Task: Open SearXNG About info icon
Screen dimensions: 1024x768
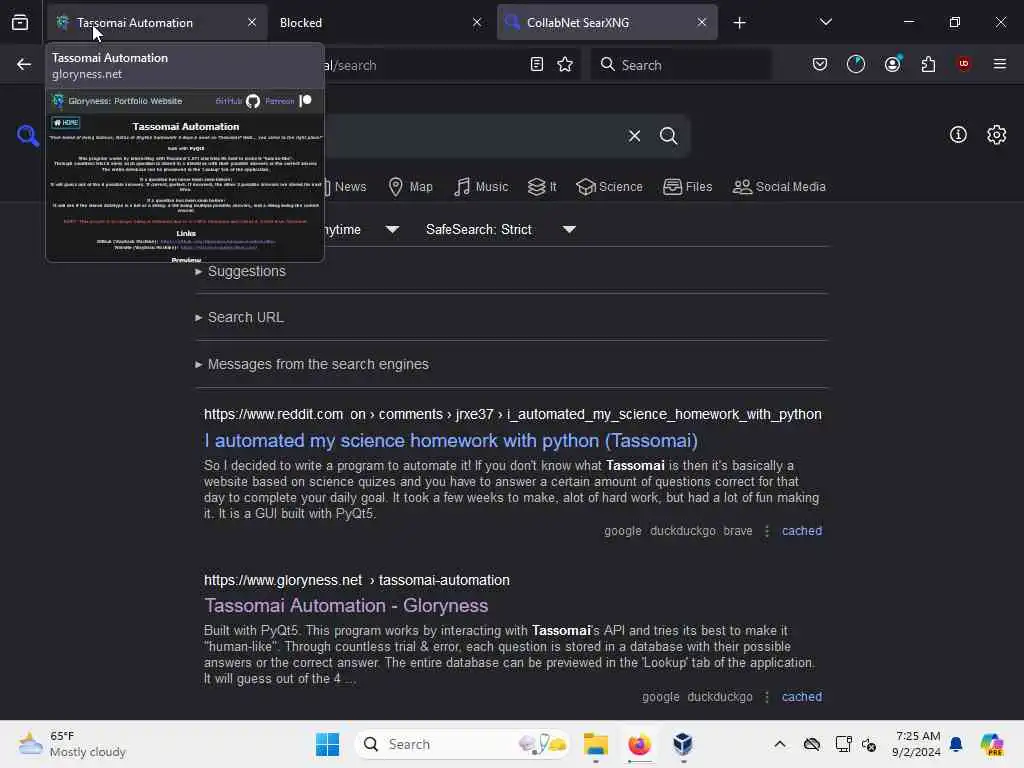Action: (x=958, y=135)
